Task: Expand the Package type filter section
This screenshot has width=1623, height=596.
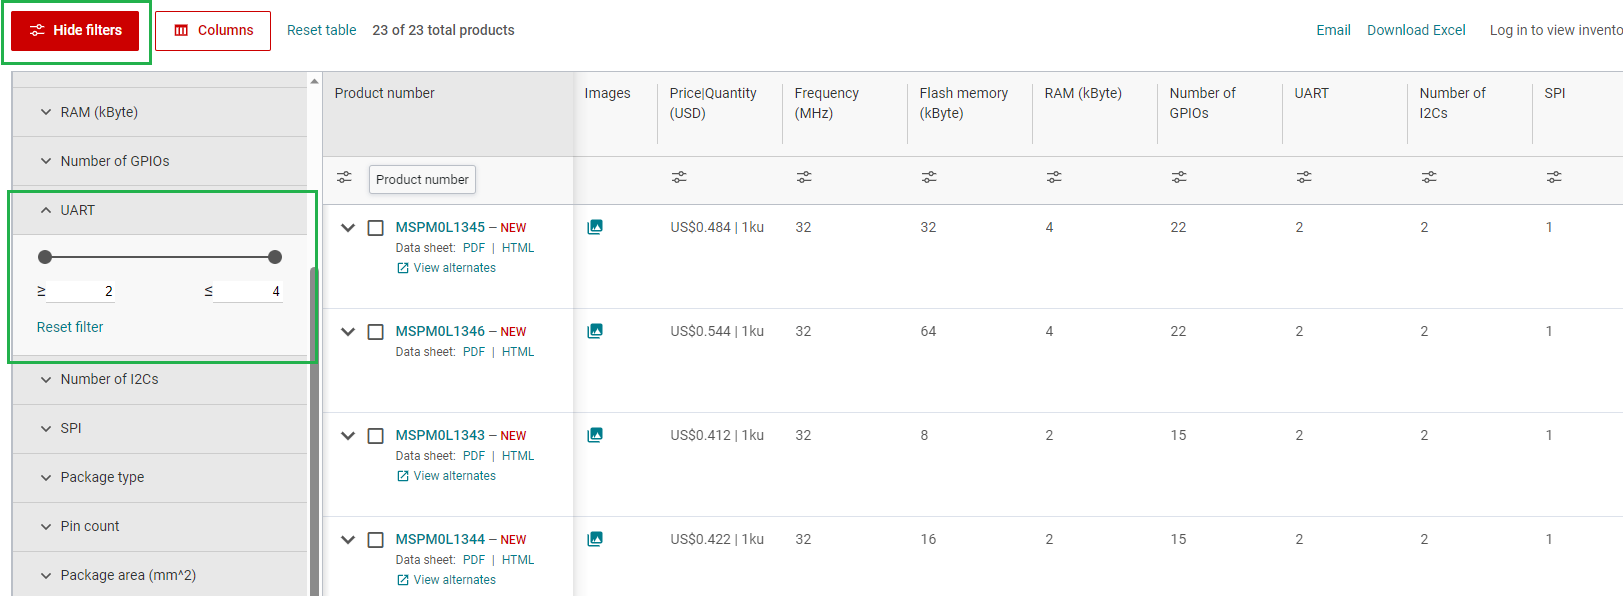Action: [x=102, y=477]
